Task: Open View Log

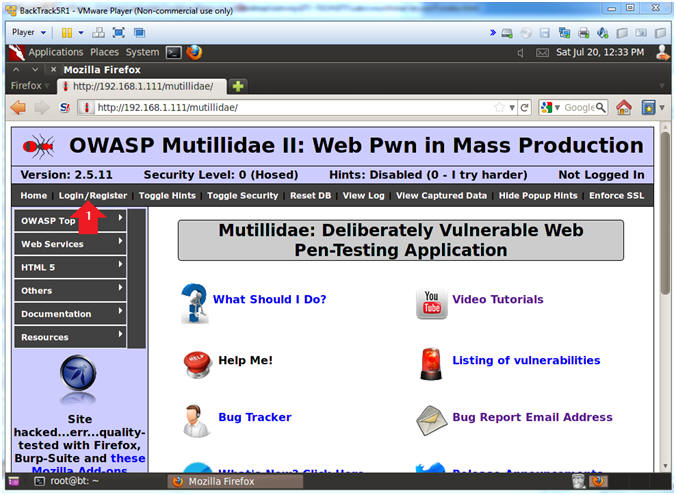Action: pos(363,195)
